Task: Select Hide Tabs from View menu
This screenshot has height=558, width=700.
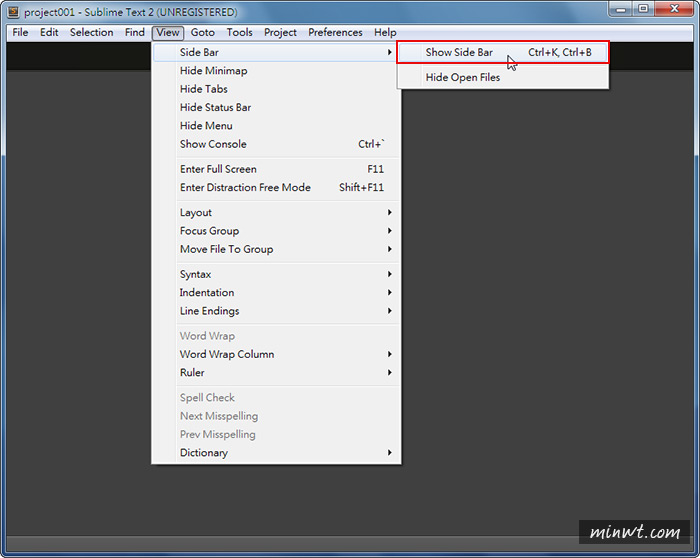Action: 275,89
